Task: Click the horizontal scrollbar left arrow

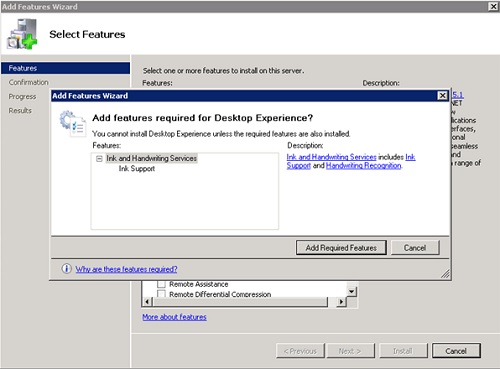Action: pyautogui.click(x=147, y=302)
